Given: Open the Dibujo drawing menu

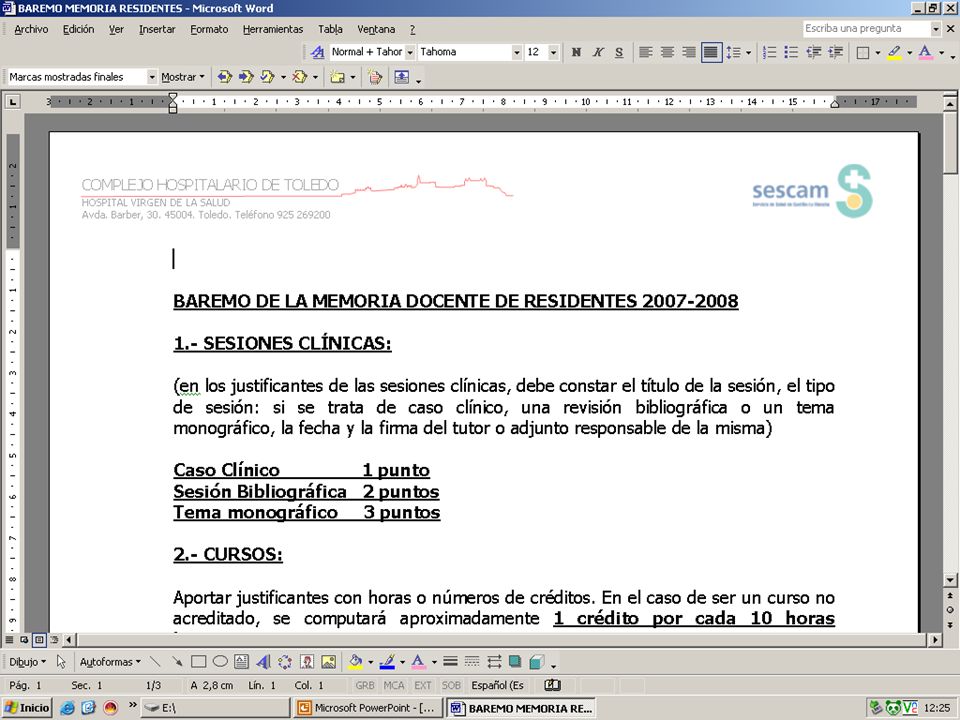Looking at the screenshot, I should (27, 662).
